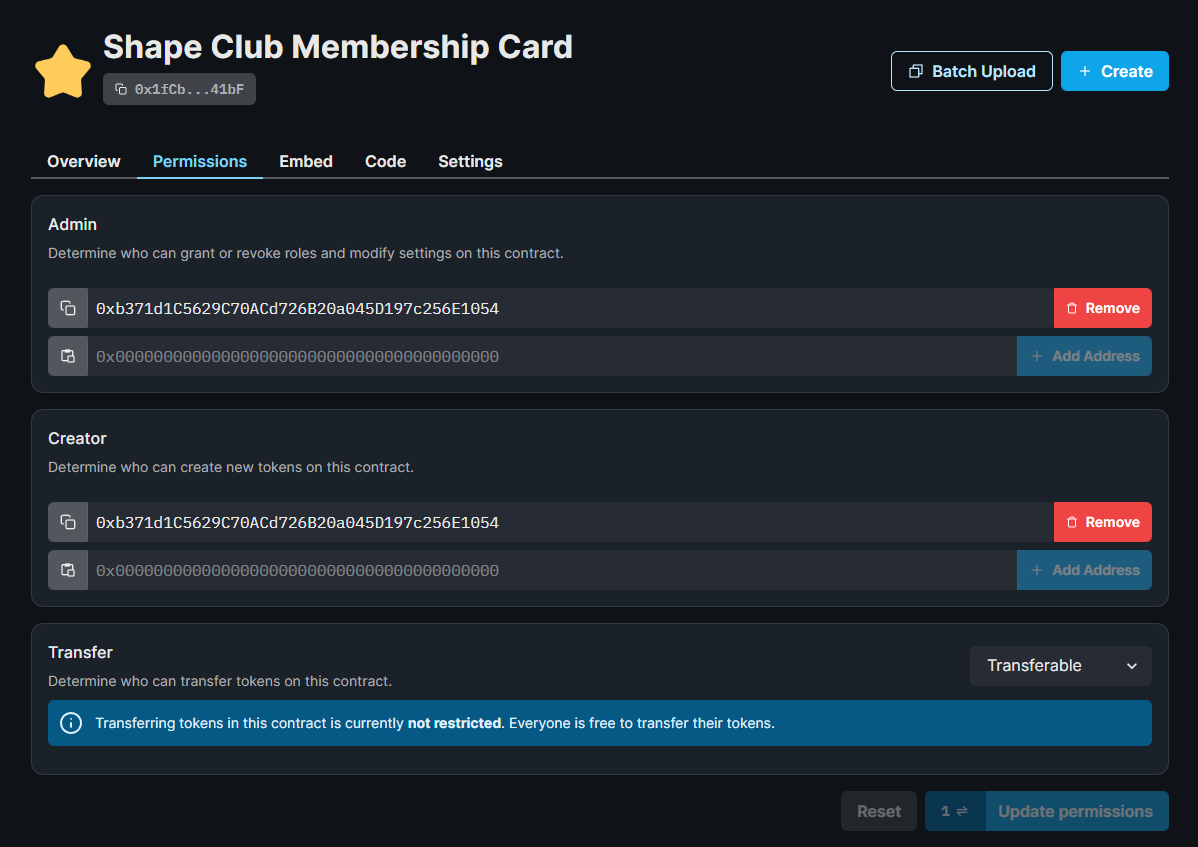Click the Batch Upload button
1198x847 pixels.
pos(971,71)
